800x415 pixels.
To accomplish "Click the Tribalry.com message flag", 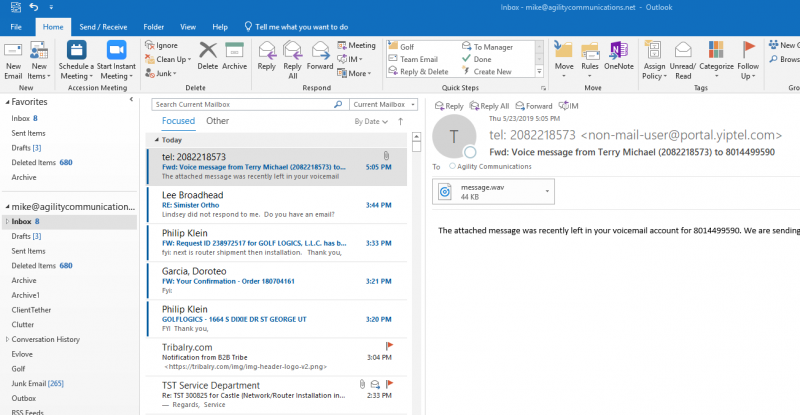I will pyautogui.click(x=389, y=346).
